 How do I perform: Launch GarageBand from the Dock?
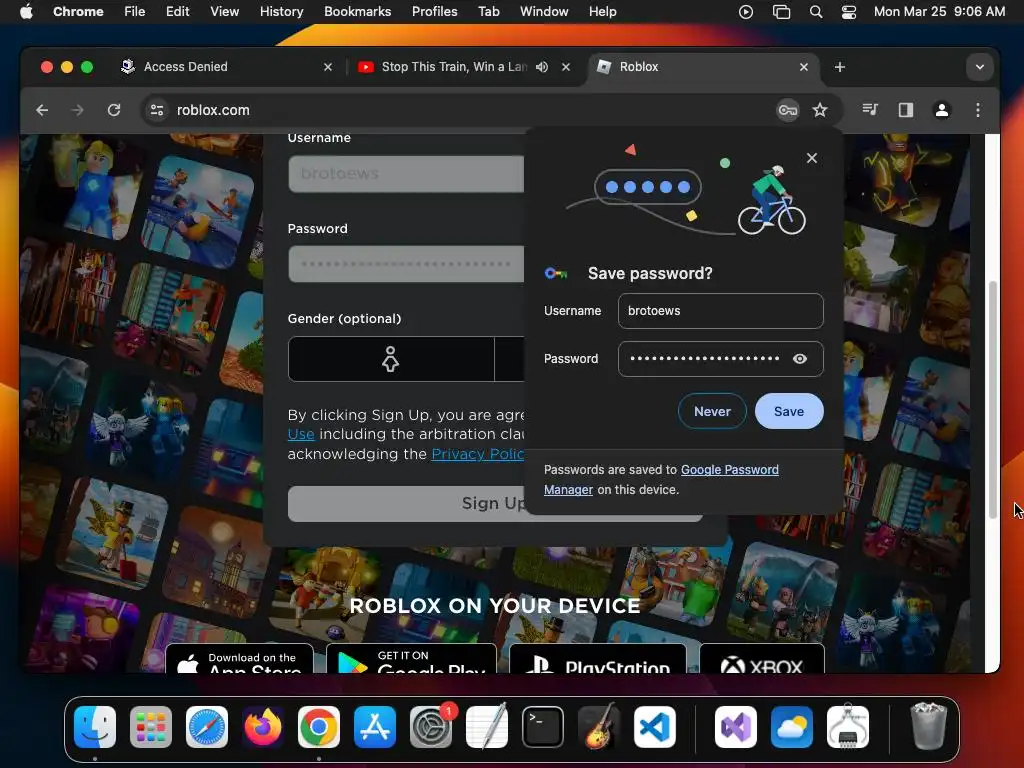599,727
